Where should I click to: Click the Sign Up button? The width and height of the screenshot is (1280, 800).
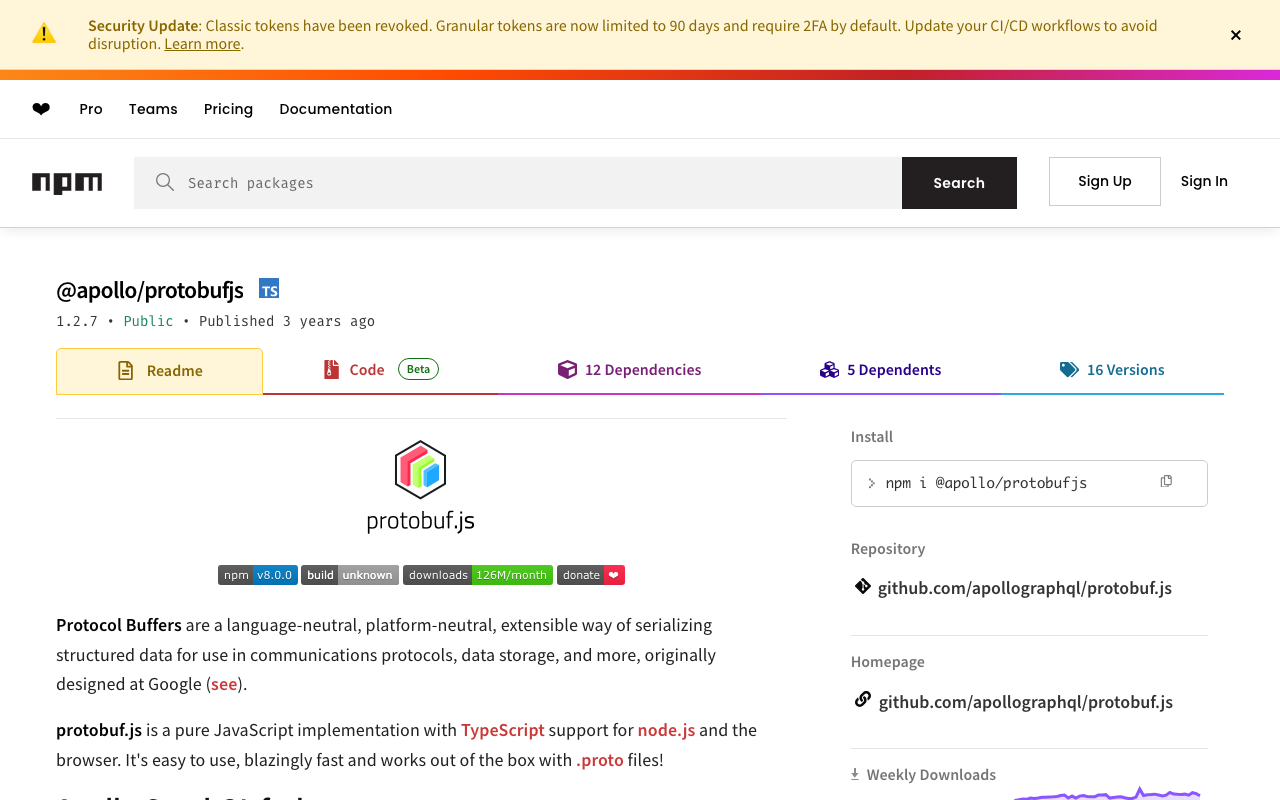point(1105,181)
